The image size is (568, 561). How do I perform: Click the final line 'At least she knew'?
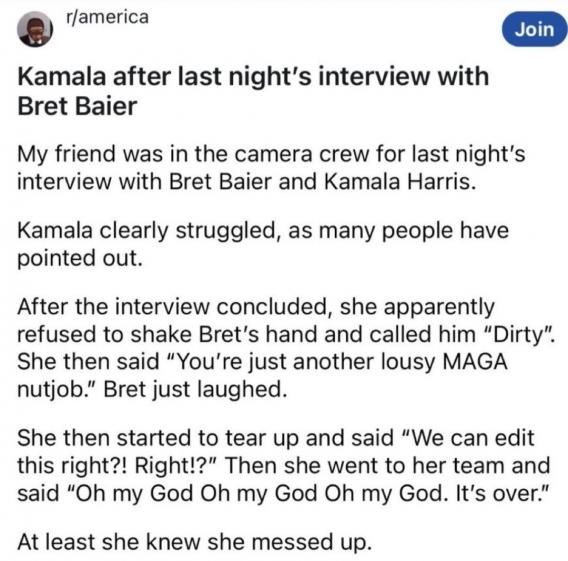pyautogui.click(x=195, y=542)
